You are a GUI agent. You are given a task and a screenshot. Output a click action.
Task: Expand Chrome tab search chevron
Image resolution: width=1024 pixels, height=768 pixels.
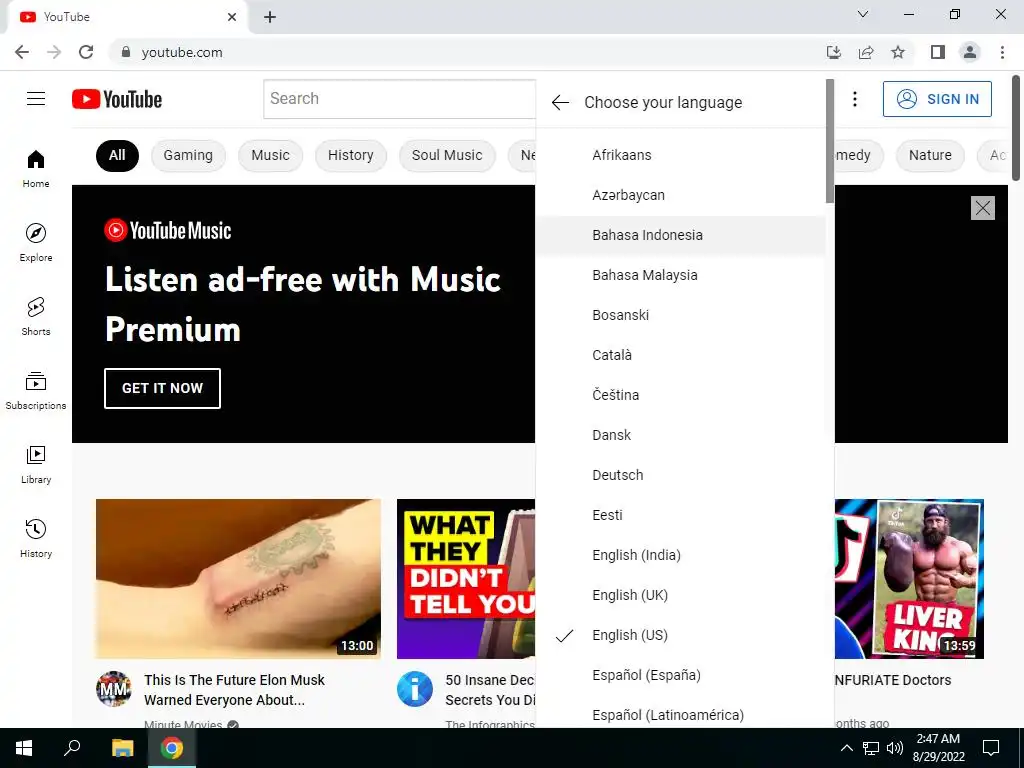point(863,14)
